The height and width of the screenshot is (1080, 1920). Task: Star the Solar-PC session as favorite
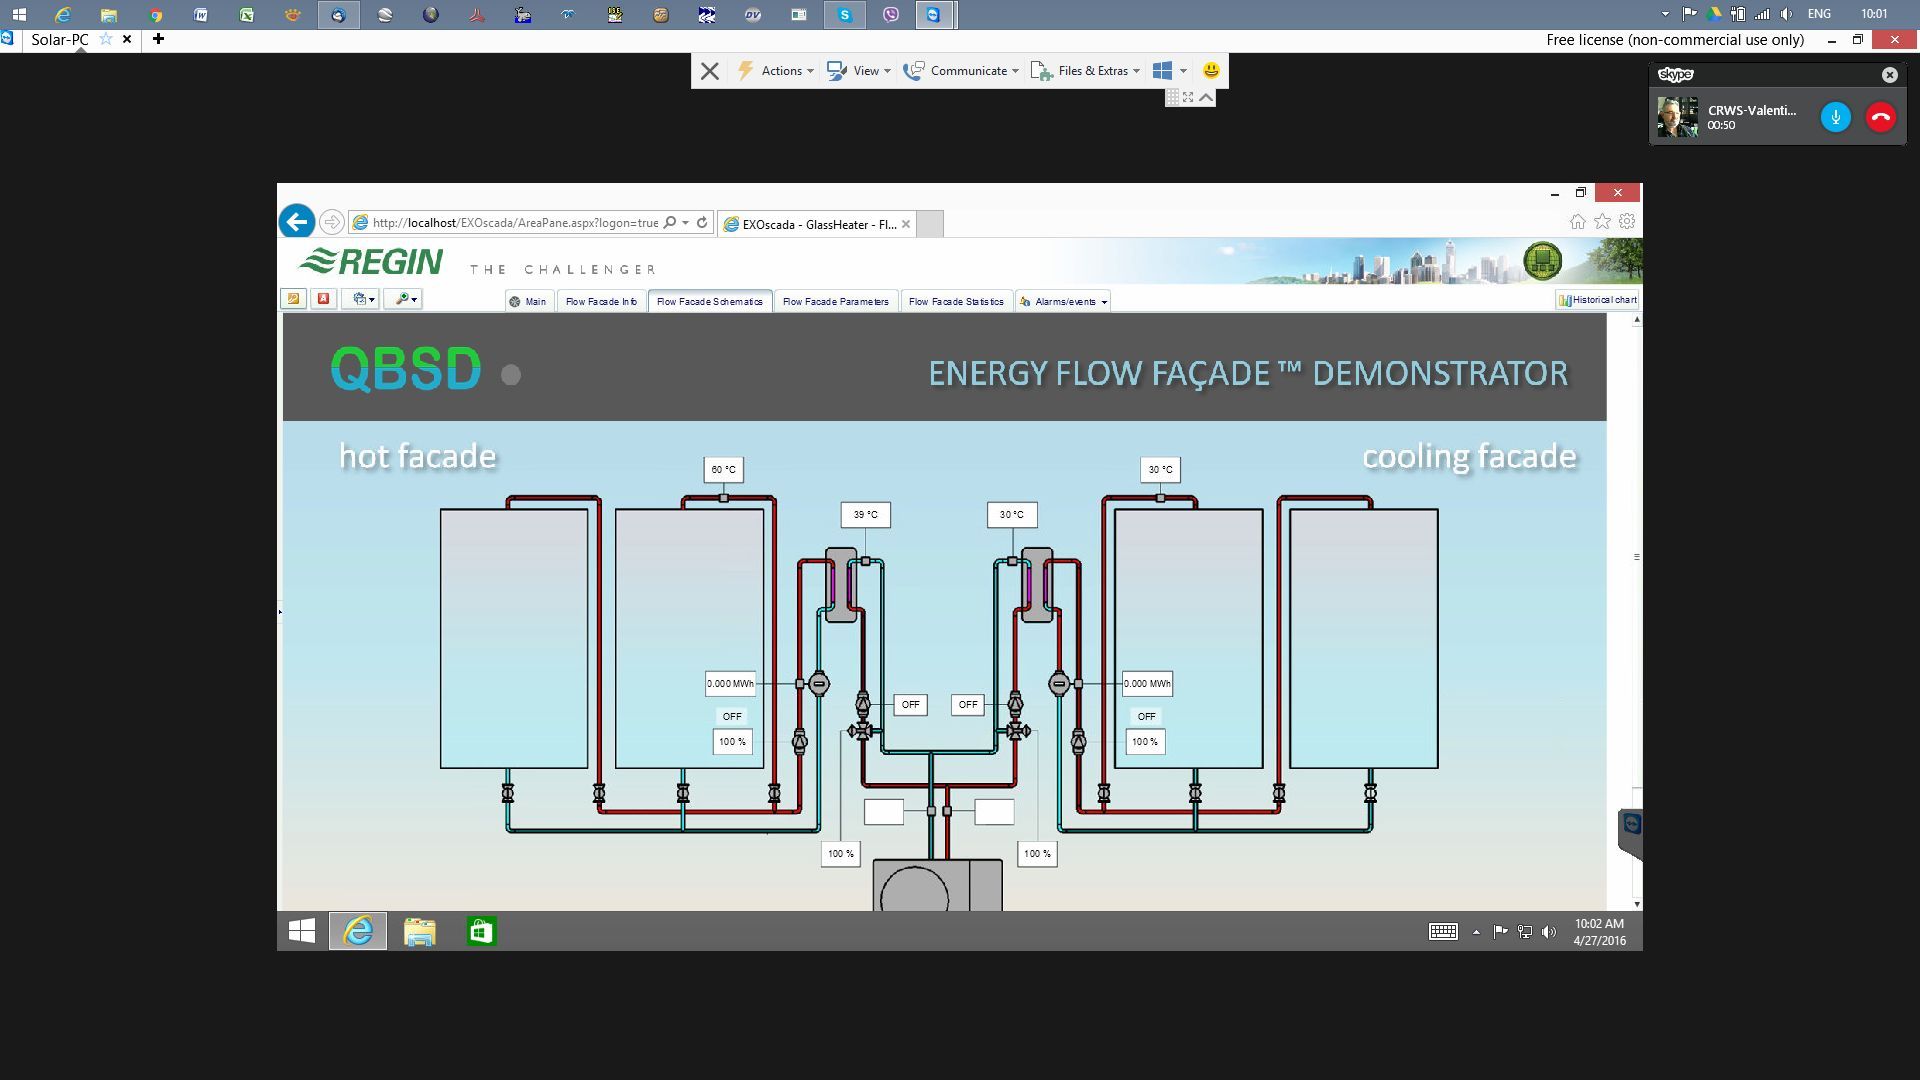pos(105,39)
